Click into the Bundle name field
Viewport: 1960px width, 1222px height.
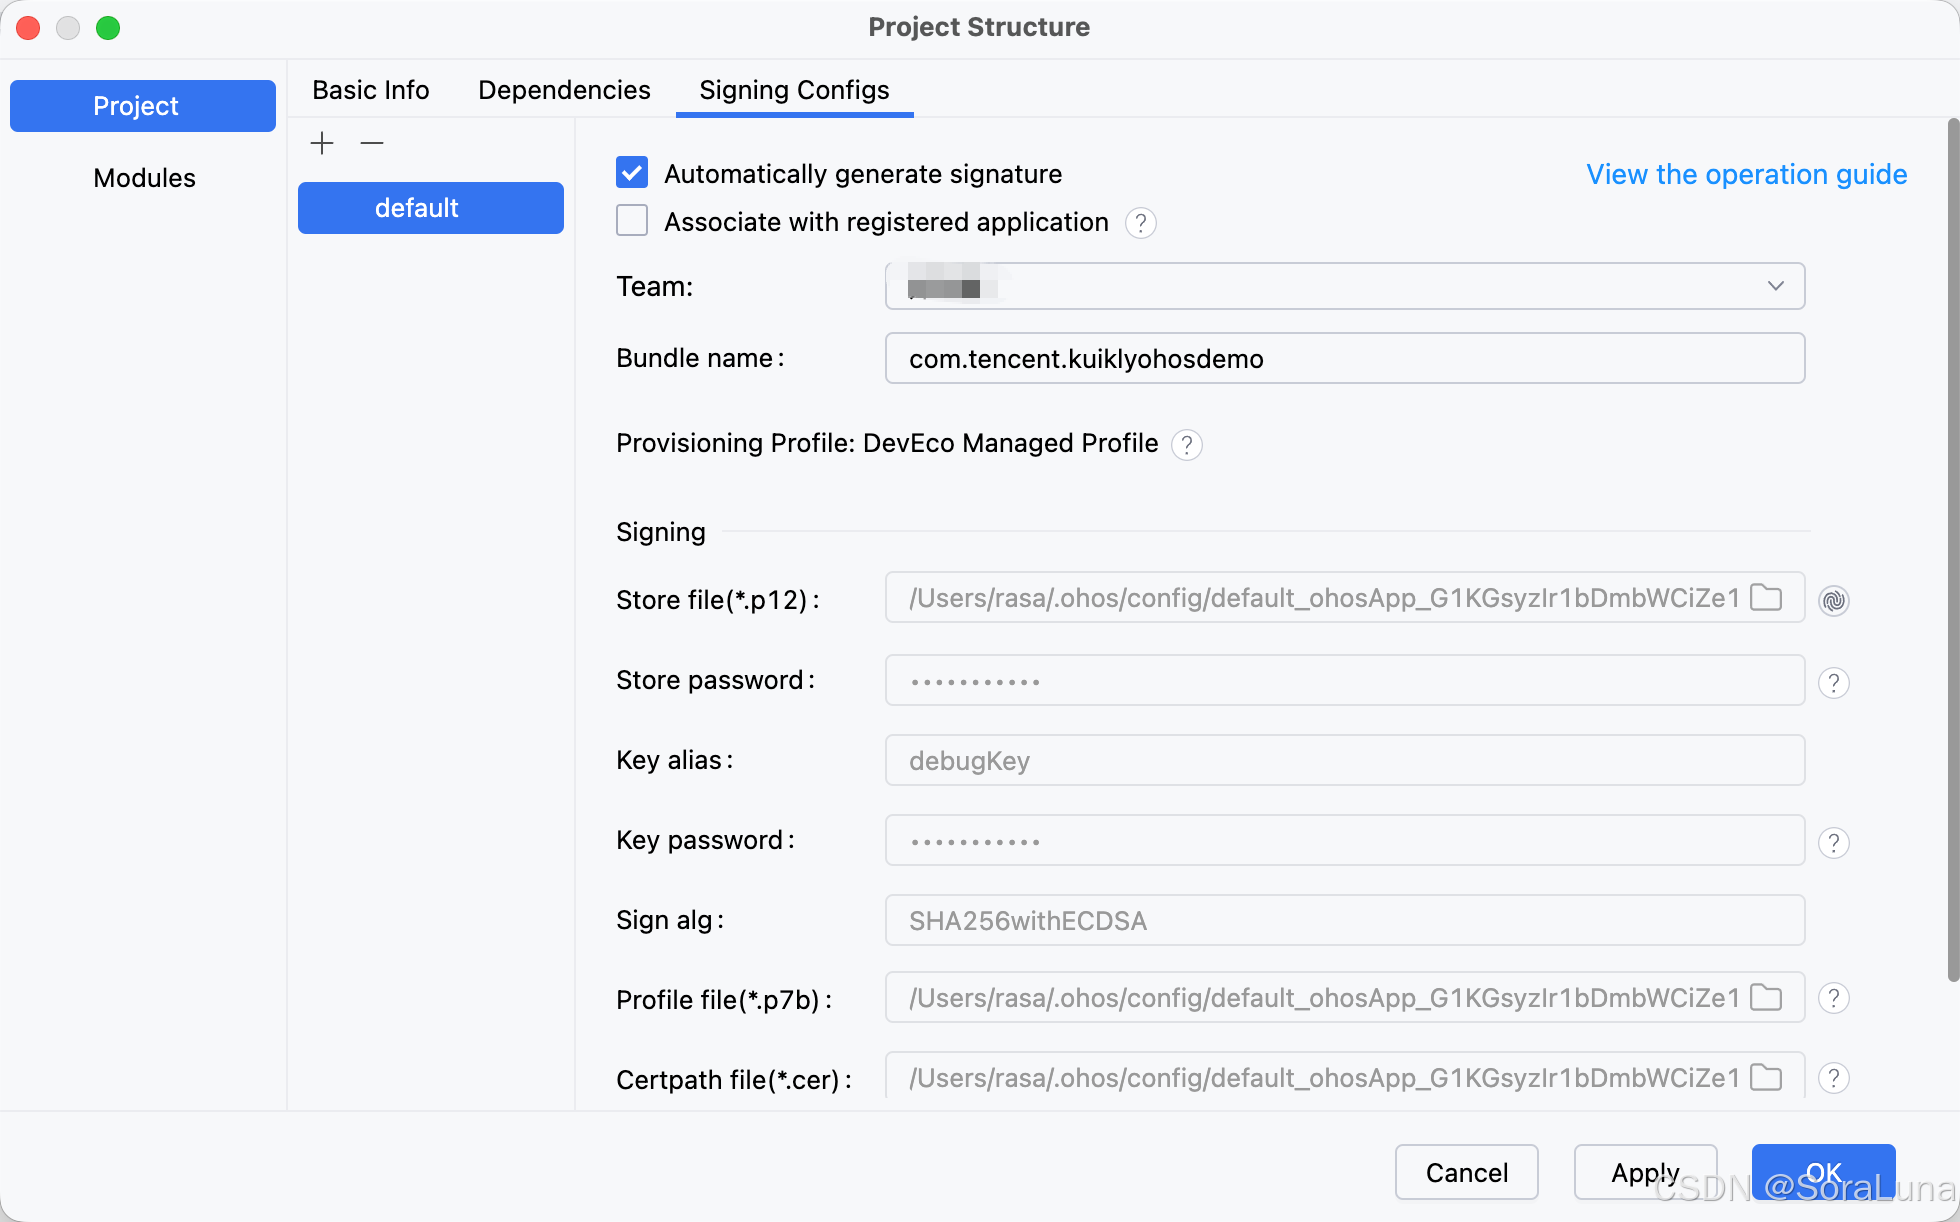1344,359
